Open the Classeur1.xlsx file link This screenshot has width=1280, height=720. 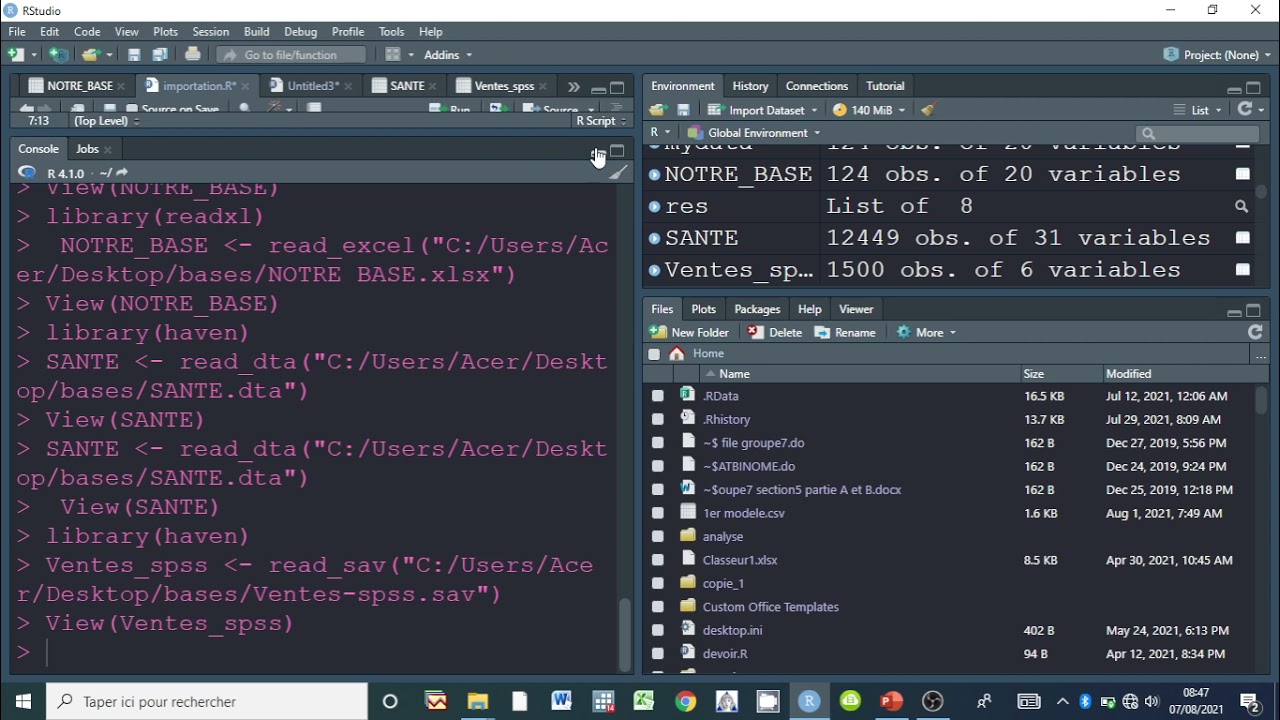coord(740,560)
